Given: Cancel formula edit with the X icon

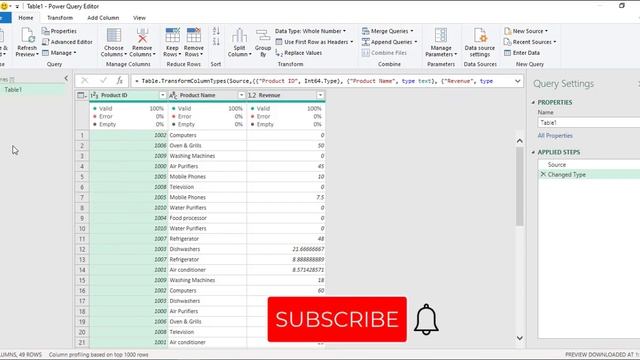Looking at the screenshot, I should (x=84, y=81).
